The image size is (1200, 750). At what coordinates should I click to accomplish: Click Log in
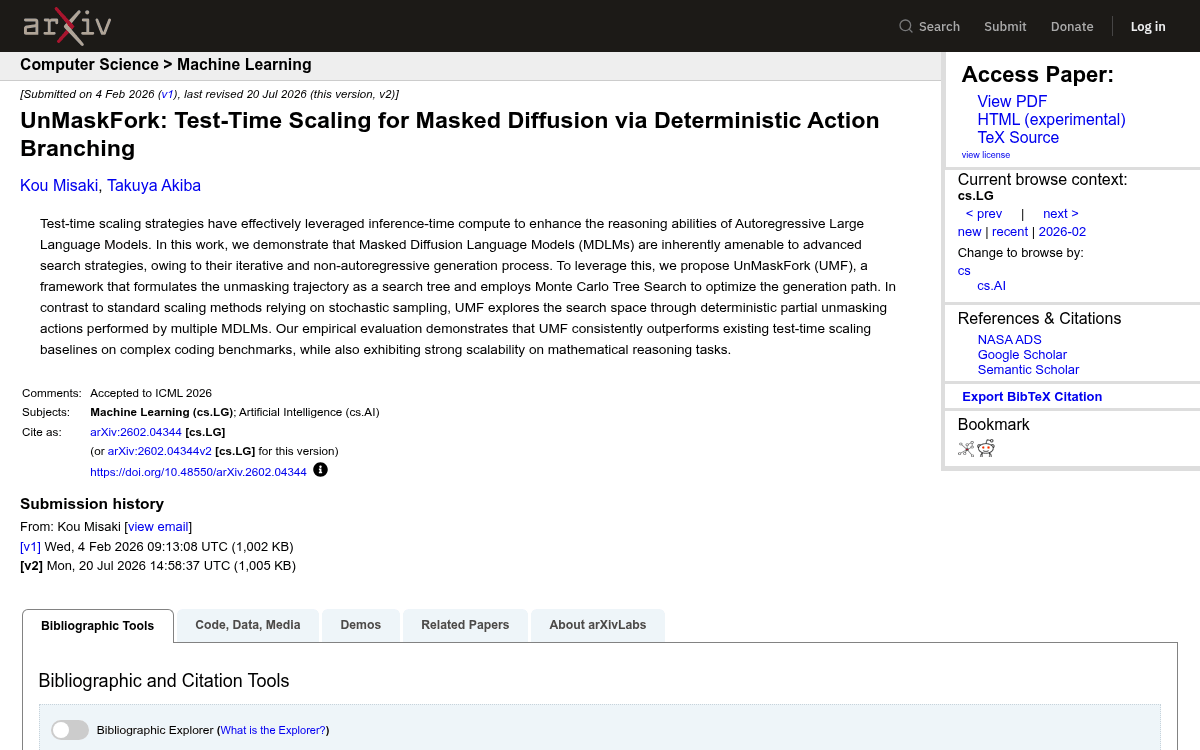[1148, 26]
